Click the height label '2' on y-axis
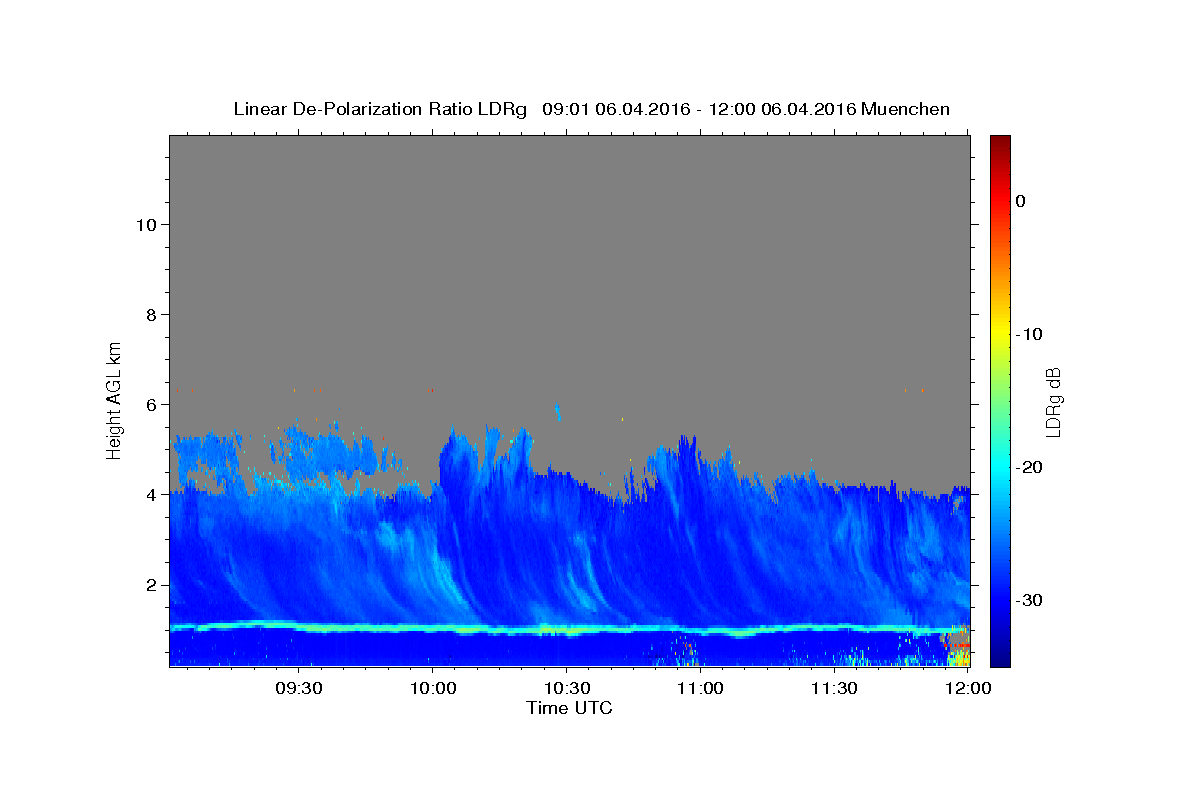The image size is (1200, 800). coord(150,585)
